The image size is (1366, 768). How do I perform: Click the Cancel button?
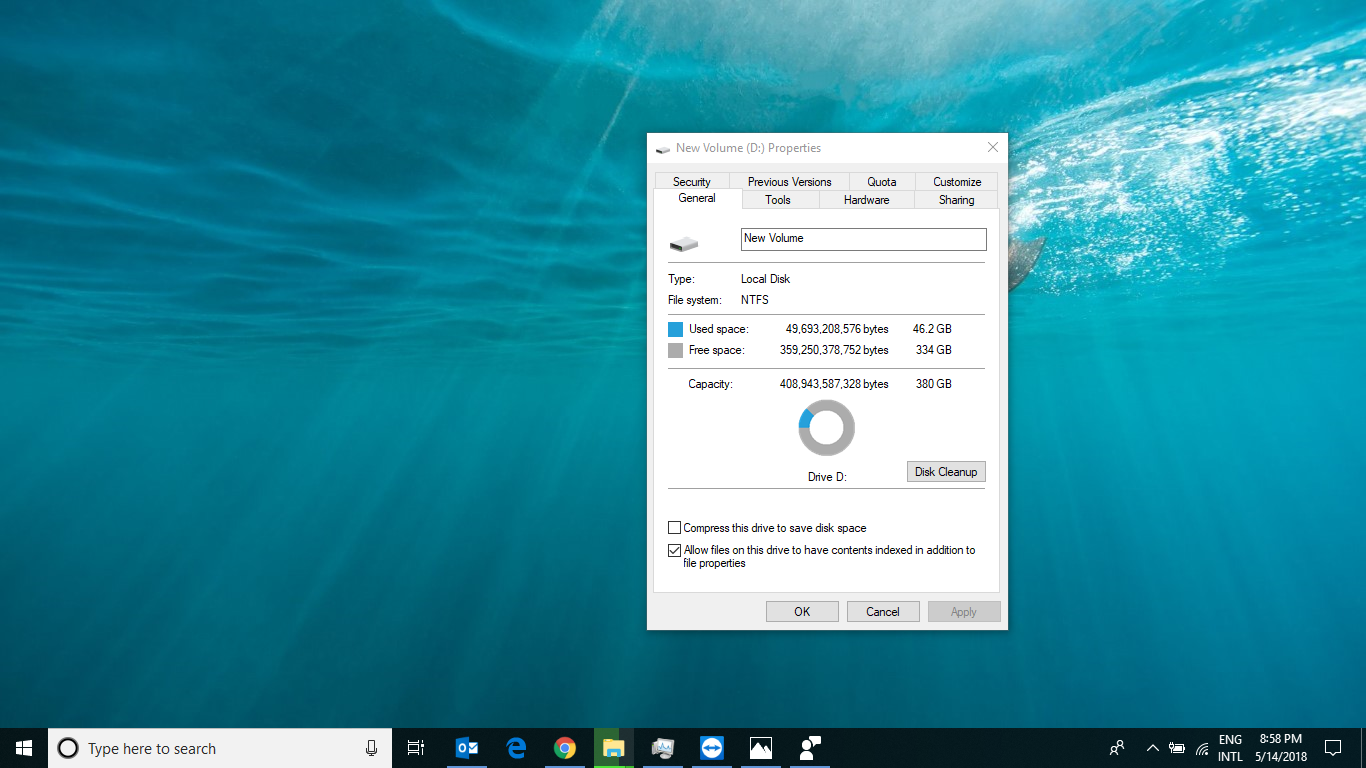click(882, 612)
